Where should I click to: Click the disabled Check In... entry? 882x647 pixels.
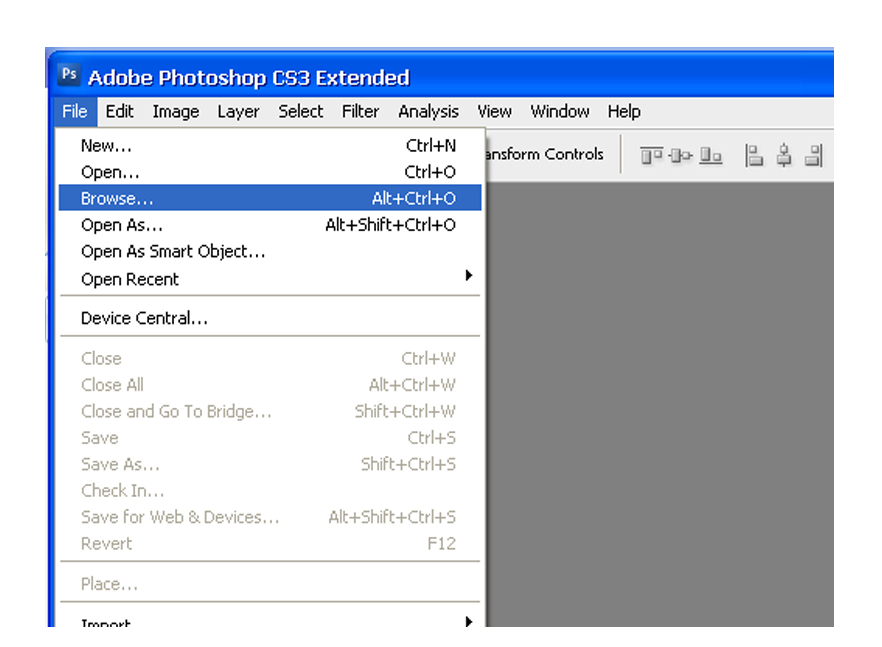tap(270, 491)
